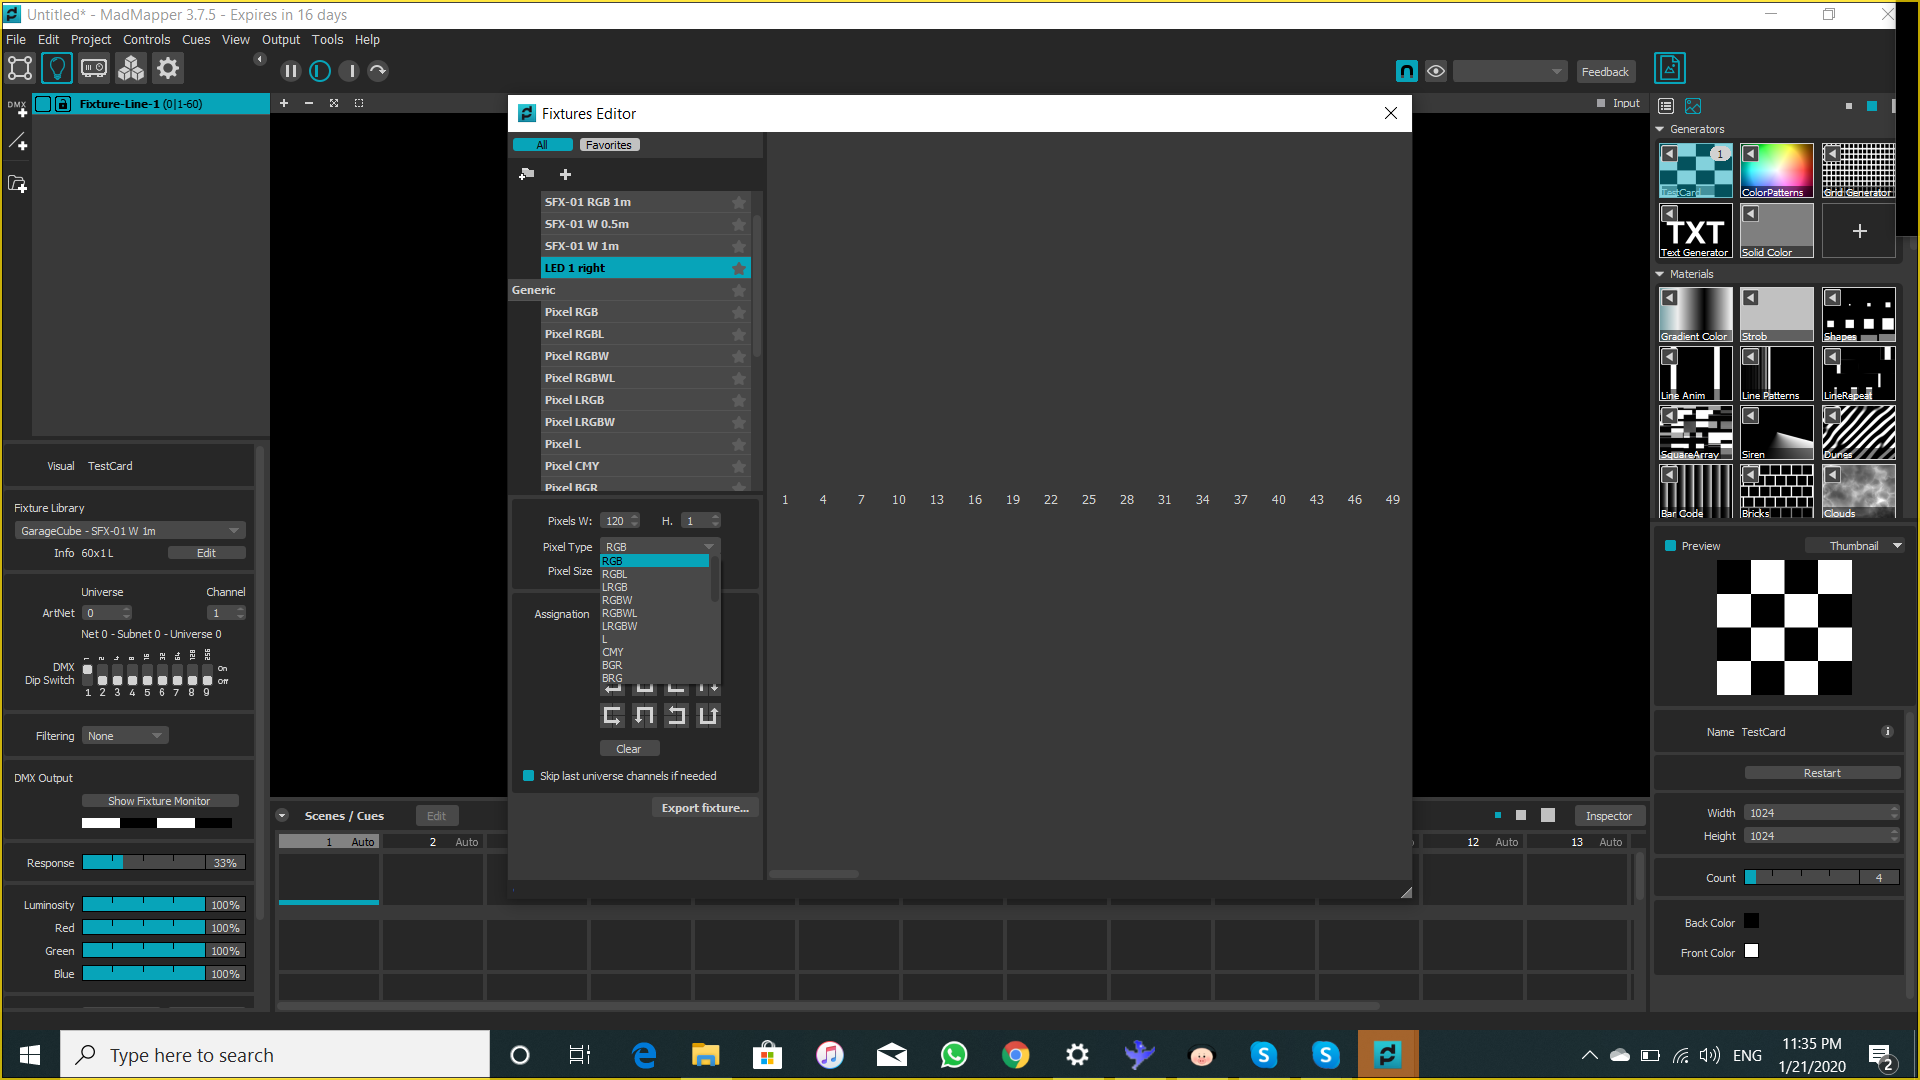The height and width of the screenshot is (1080, 1920).
Task: Select the Text Generator icon
Action: (x=1696, y=229)
